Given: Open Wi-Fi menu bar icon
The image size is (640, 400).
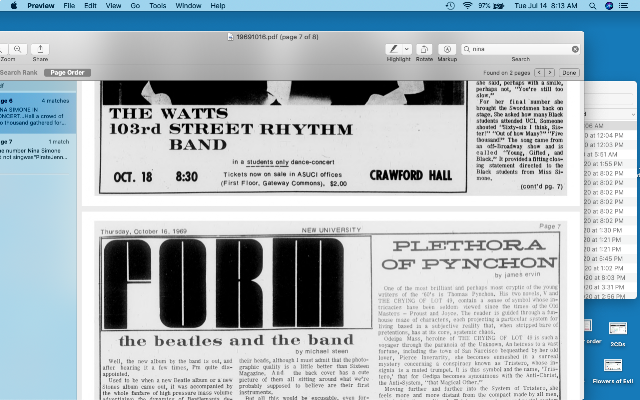Looking at the screenshot, I should coord(467,6).
